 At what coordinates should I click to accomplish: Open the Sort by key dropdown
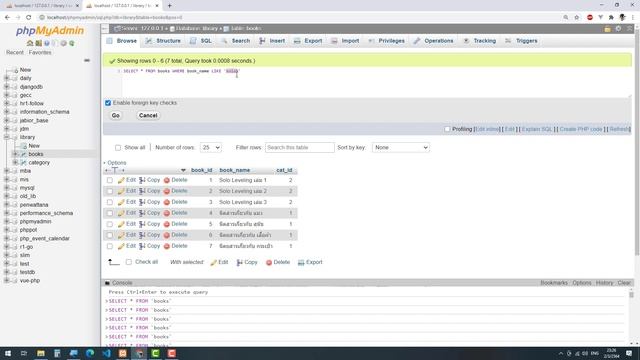pos(401,147)
